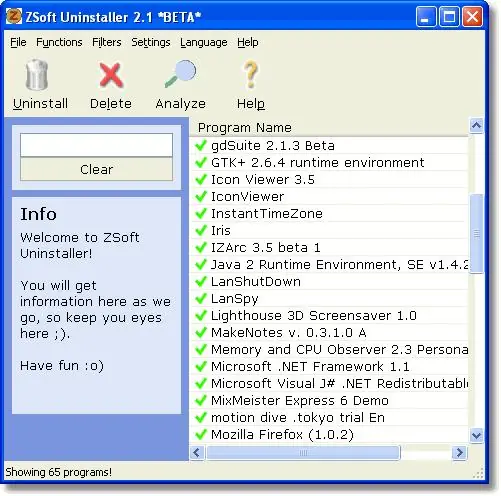Open the Functions menu
The width and height of the screenshot is (501, 496).
[x=59, y=42]
